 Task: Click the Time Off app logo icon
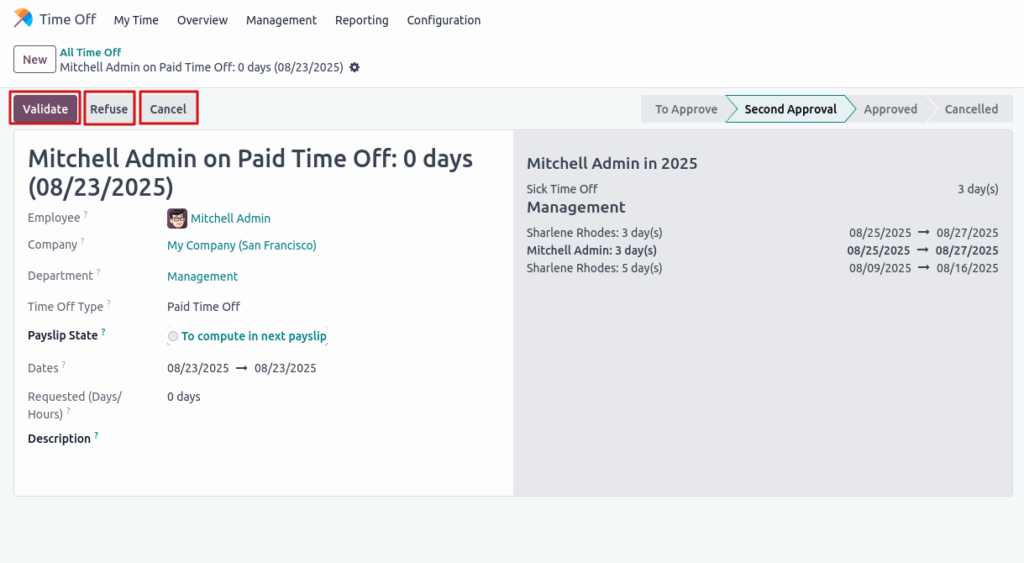(x=23, y=19)
